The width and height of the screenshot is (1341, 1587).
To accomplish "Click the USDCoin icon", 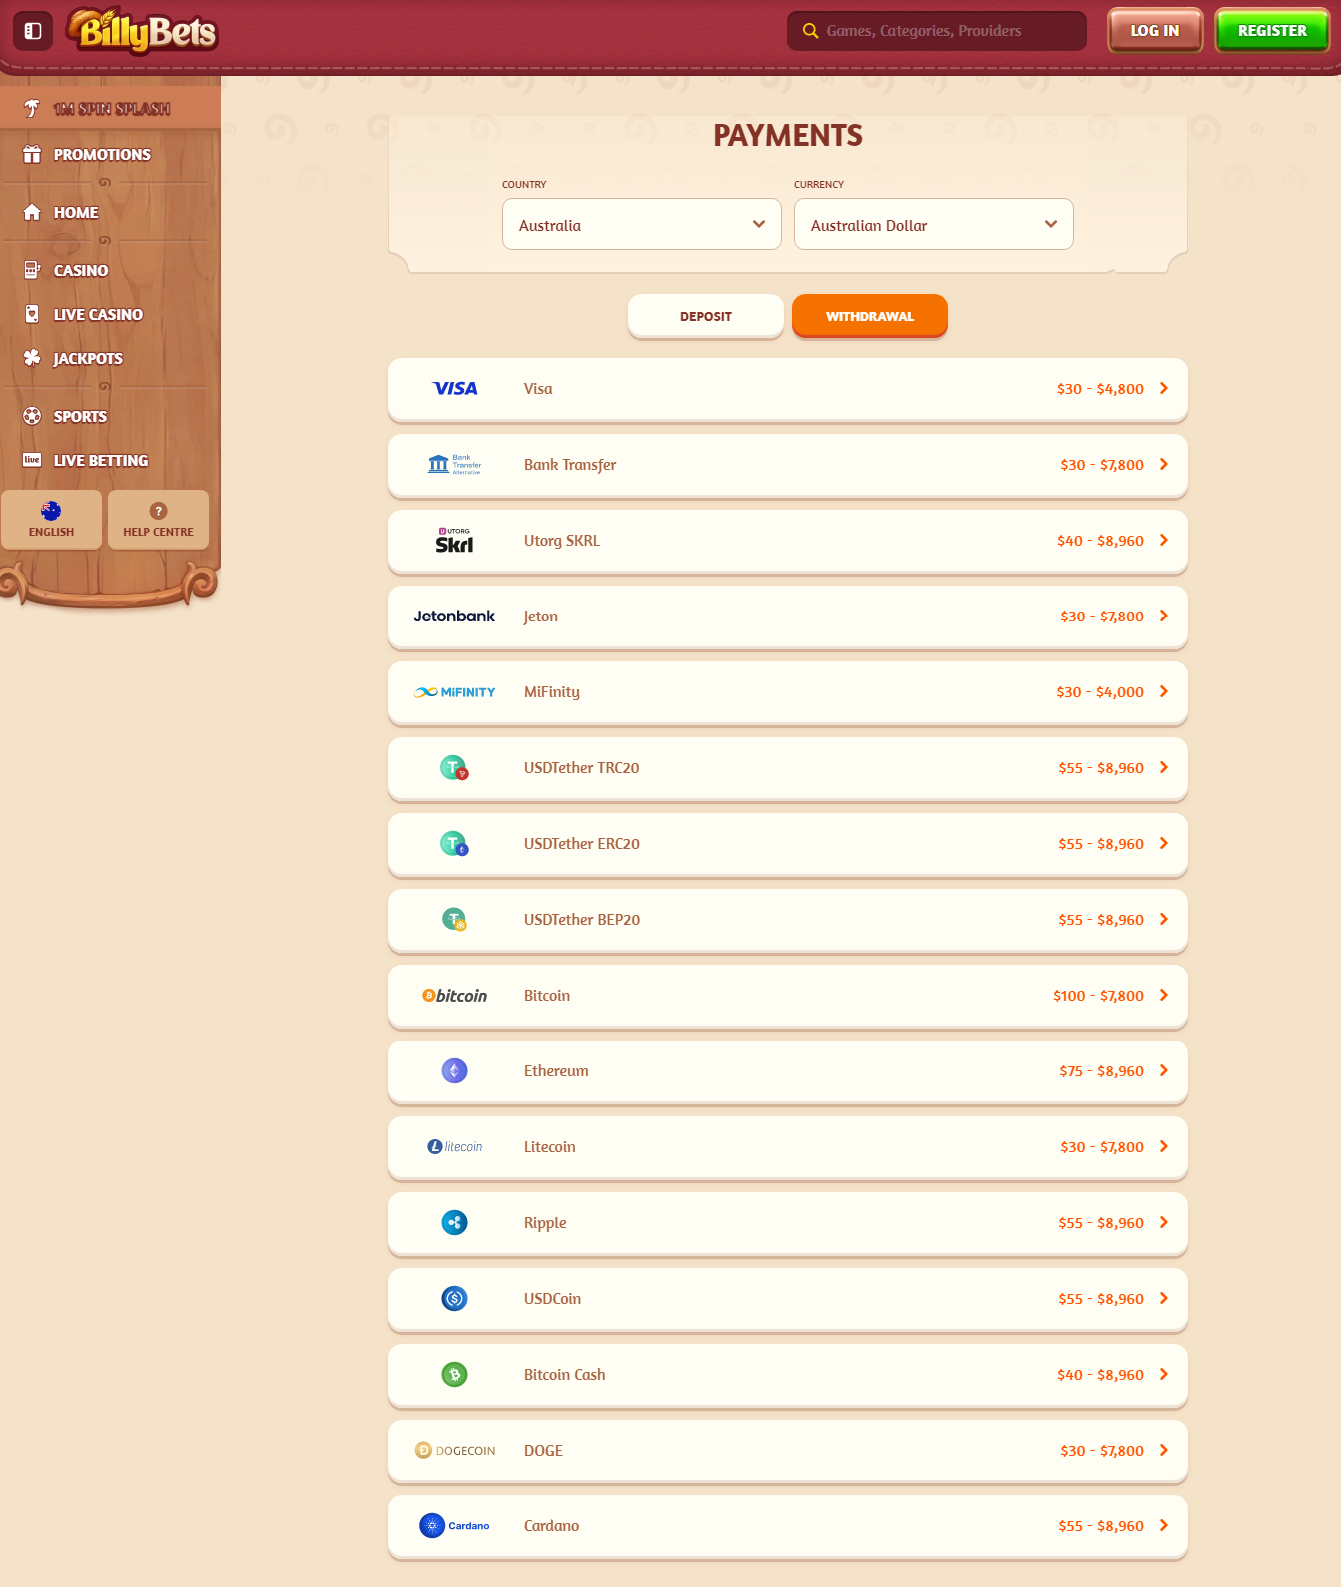I will click(x=455, y=1299).
